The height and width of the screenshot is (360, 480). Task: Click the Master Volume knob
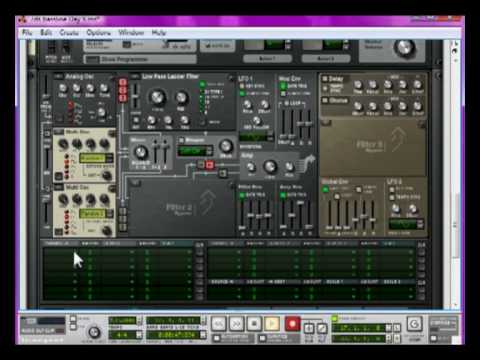pos(404,48)
